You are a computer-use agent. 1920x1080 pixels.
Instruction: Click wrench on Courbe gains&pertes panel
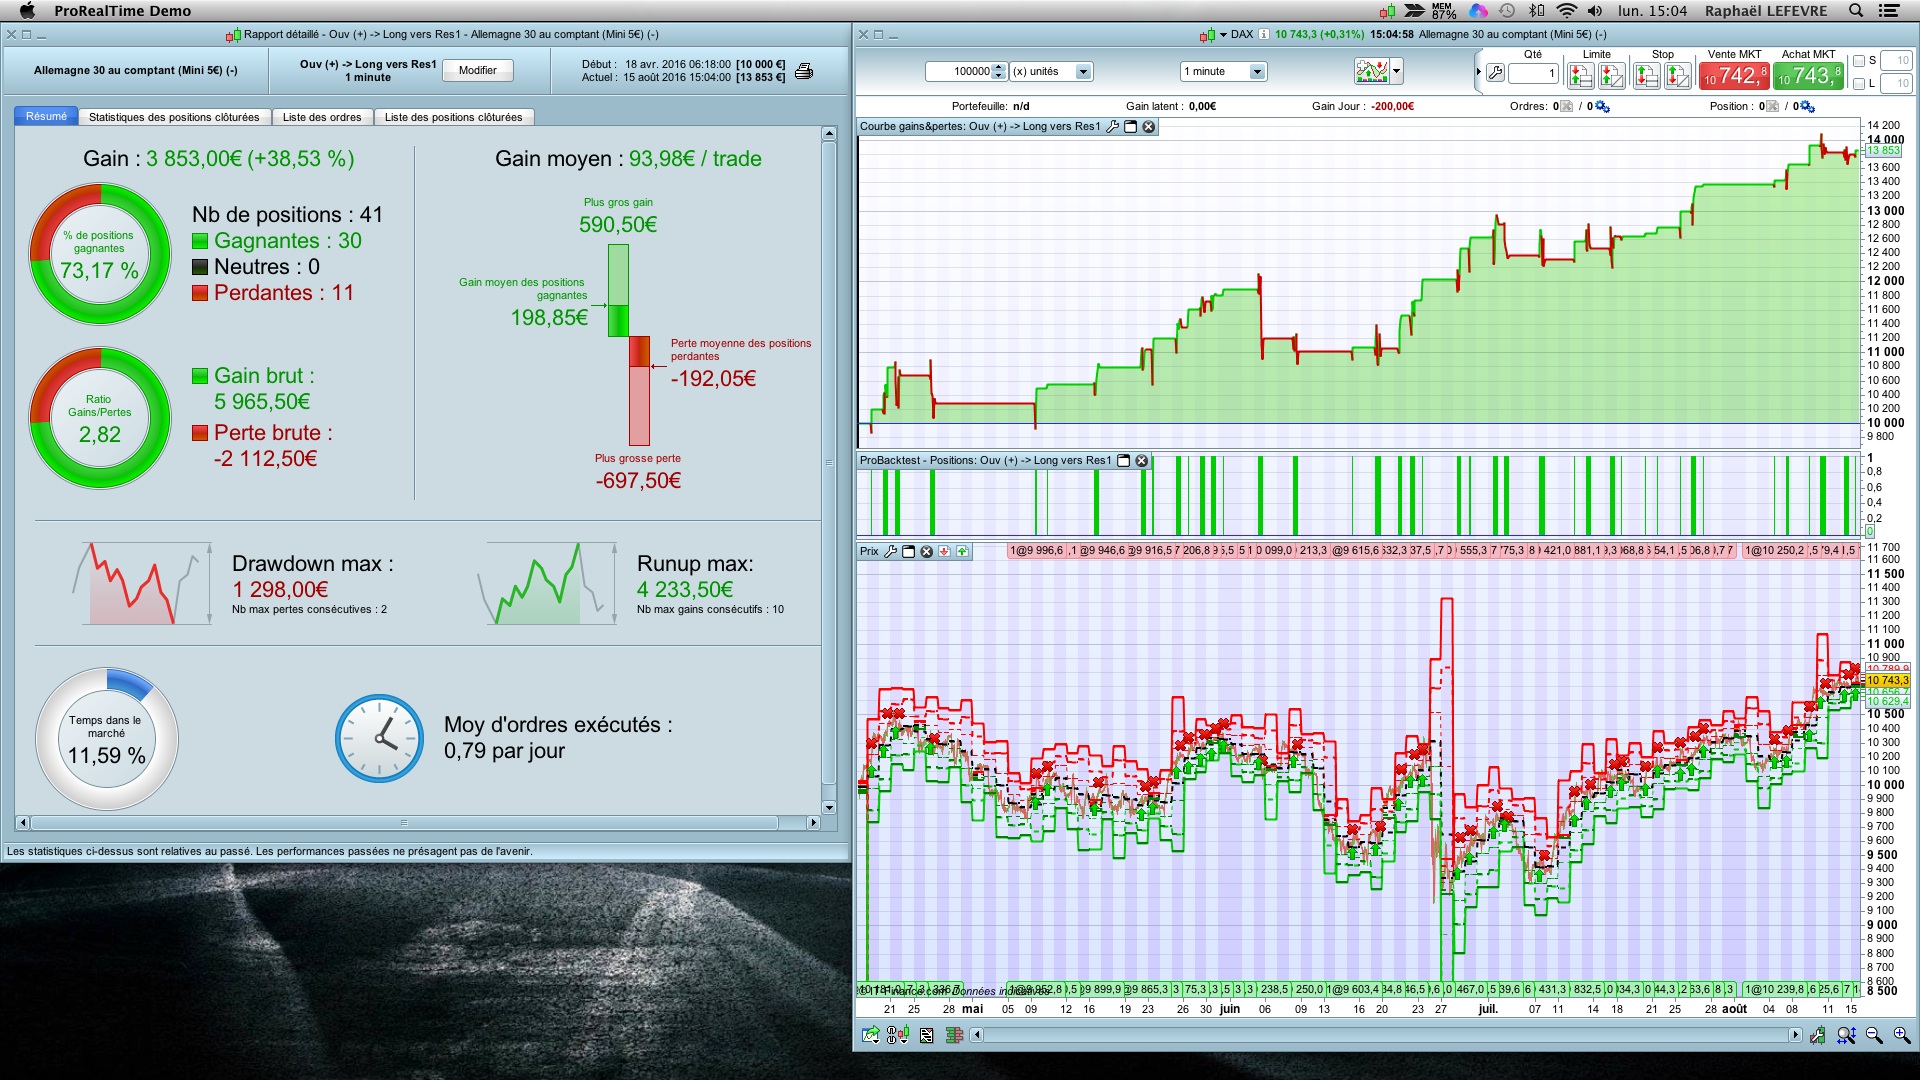(x=1112, y=127)
